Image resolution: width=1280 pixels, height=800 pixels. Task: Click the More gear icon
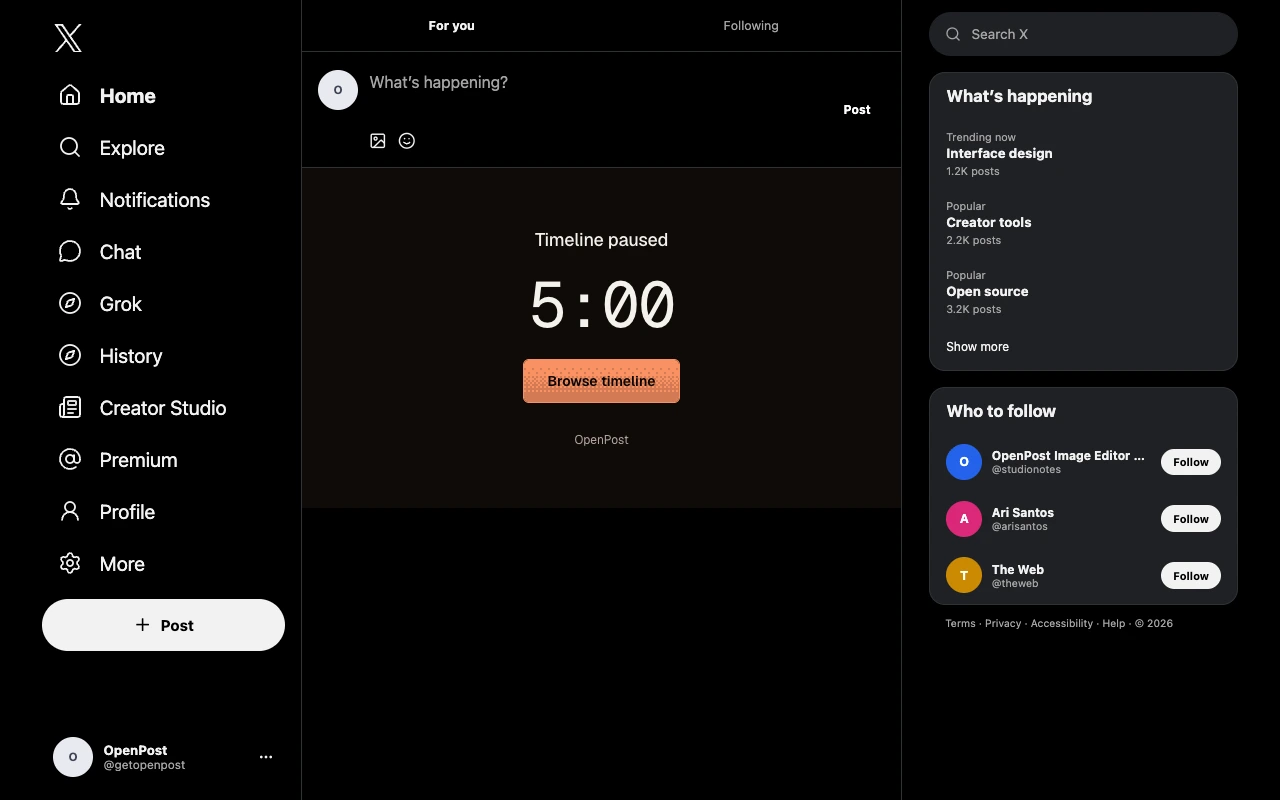point(70,563)
